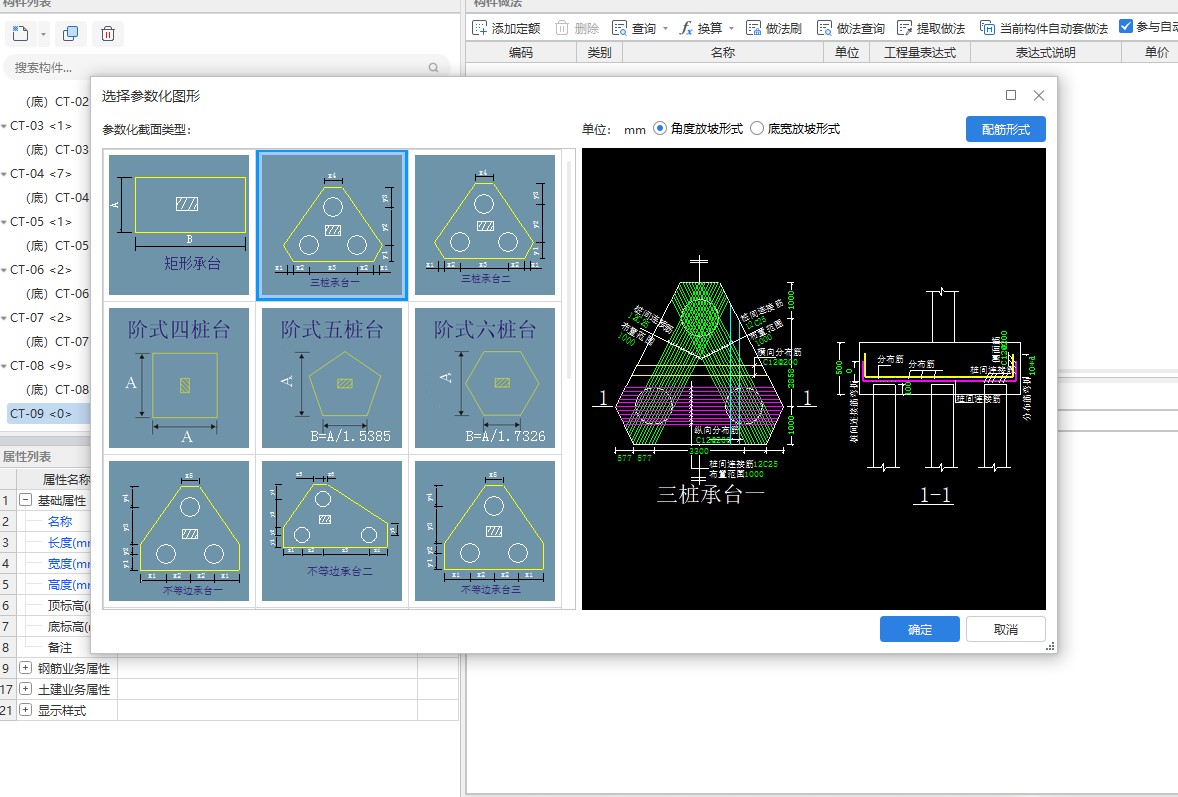Collapse the 基础属性 group
1178x797 pixels.
pyautogui.click(x=26, y=500)
